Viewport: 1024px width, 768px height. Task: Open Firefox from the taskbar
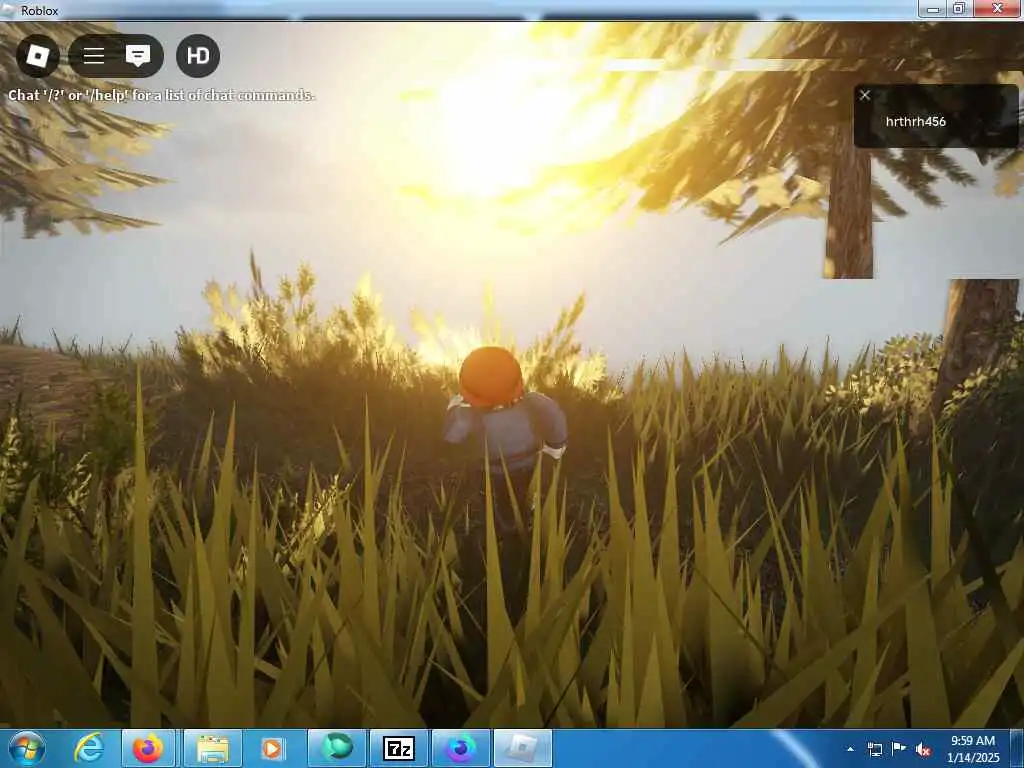148,748
